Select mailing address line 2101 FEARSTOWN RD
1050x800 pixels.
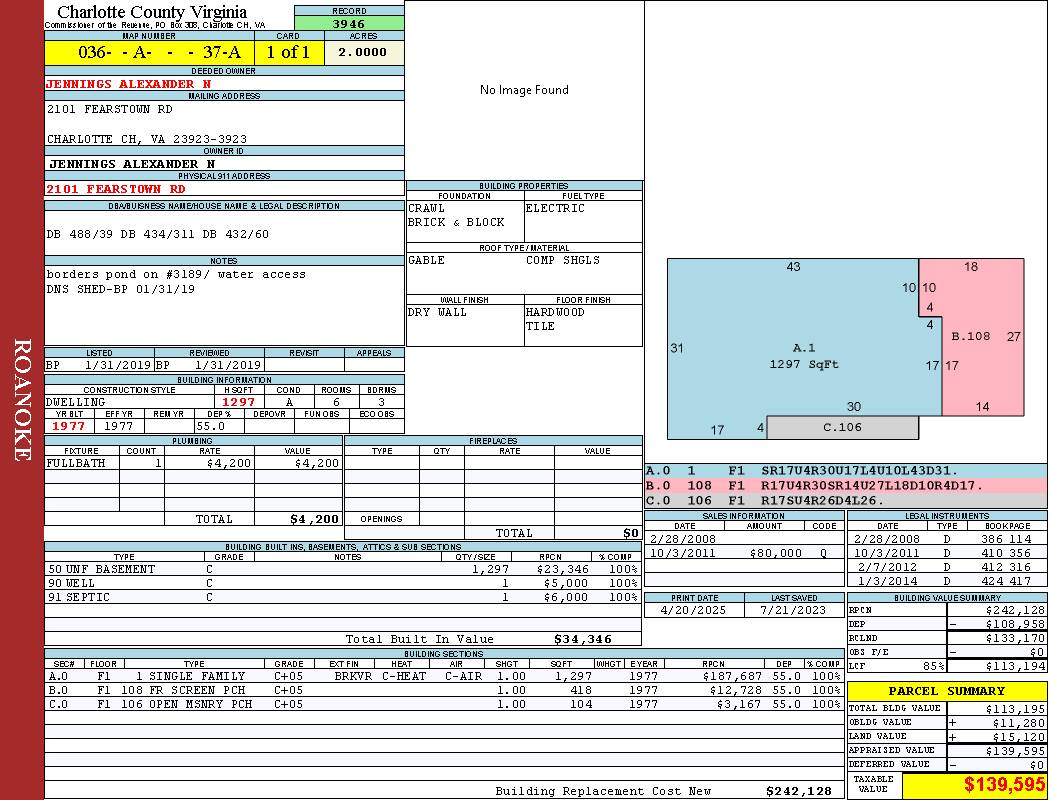pyautogui.click(x=110, y=109)
